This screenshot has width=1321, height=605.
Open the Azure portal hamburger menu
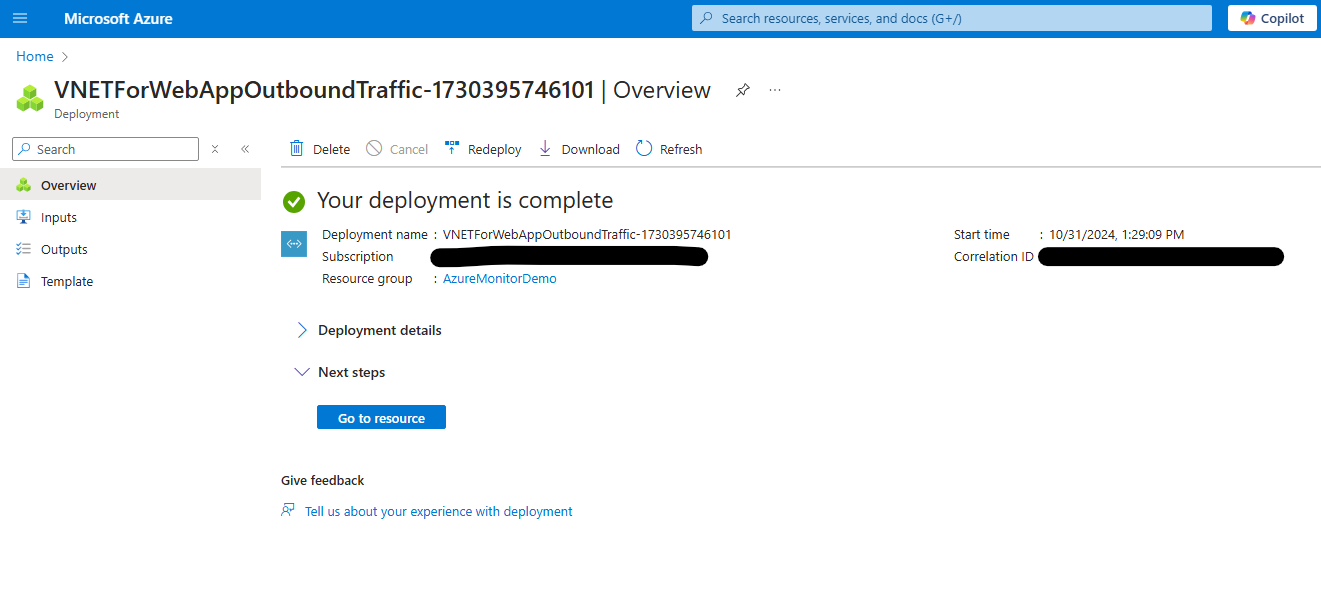pyautogui.click(x=20, y=18)
